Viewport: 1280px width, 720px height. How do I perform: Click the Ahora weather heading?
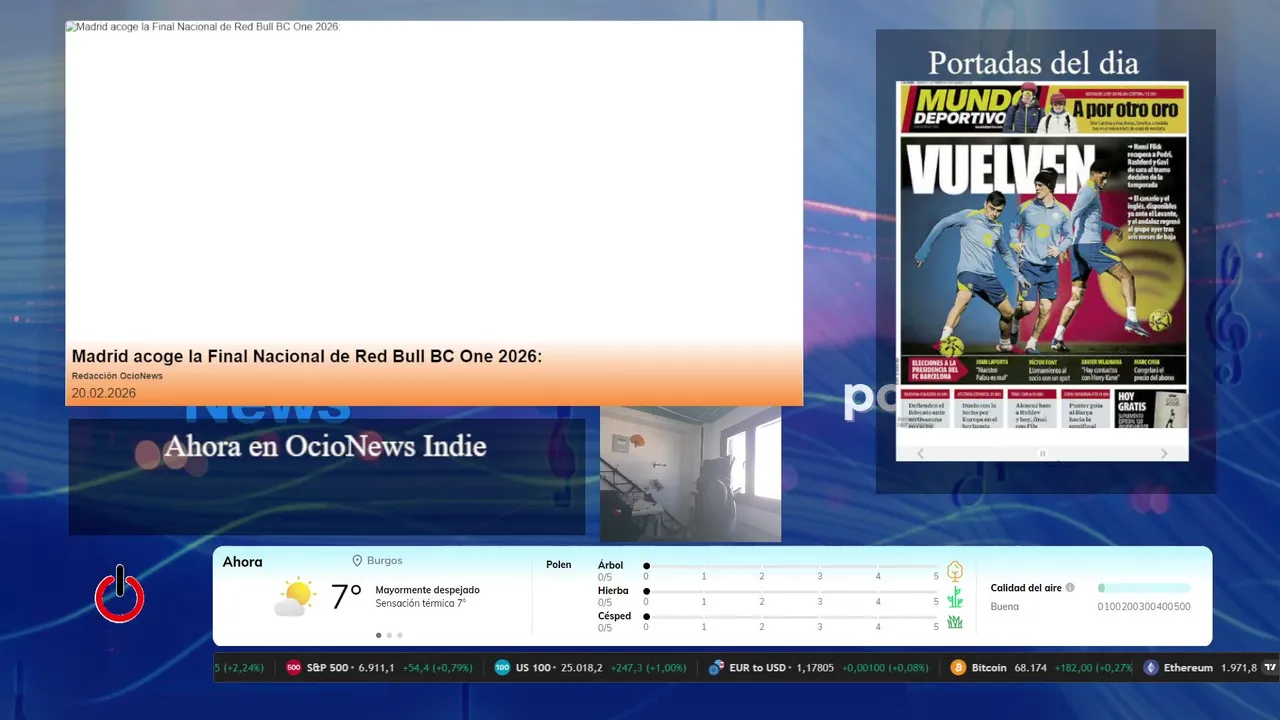point(242,562)
